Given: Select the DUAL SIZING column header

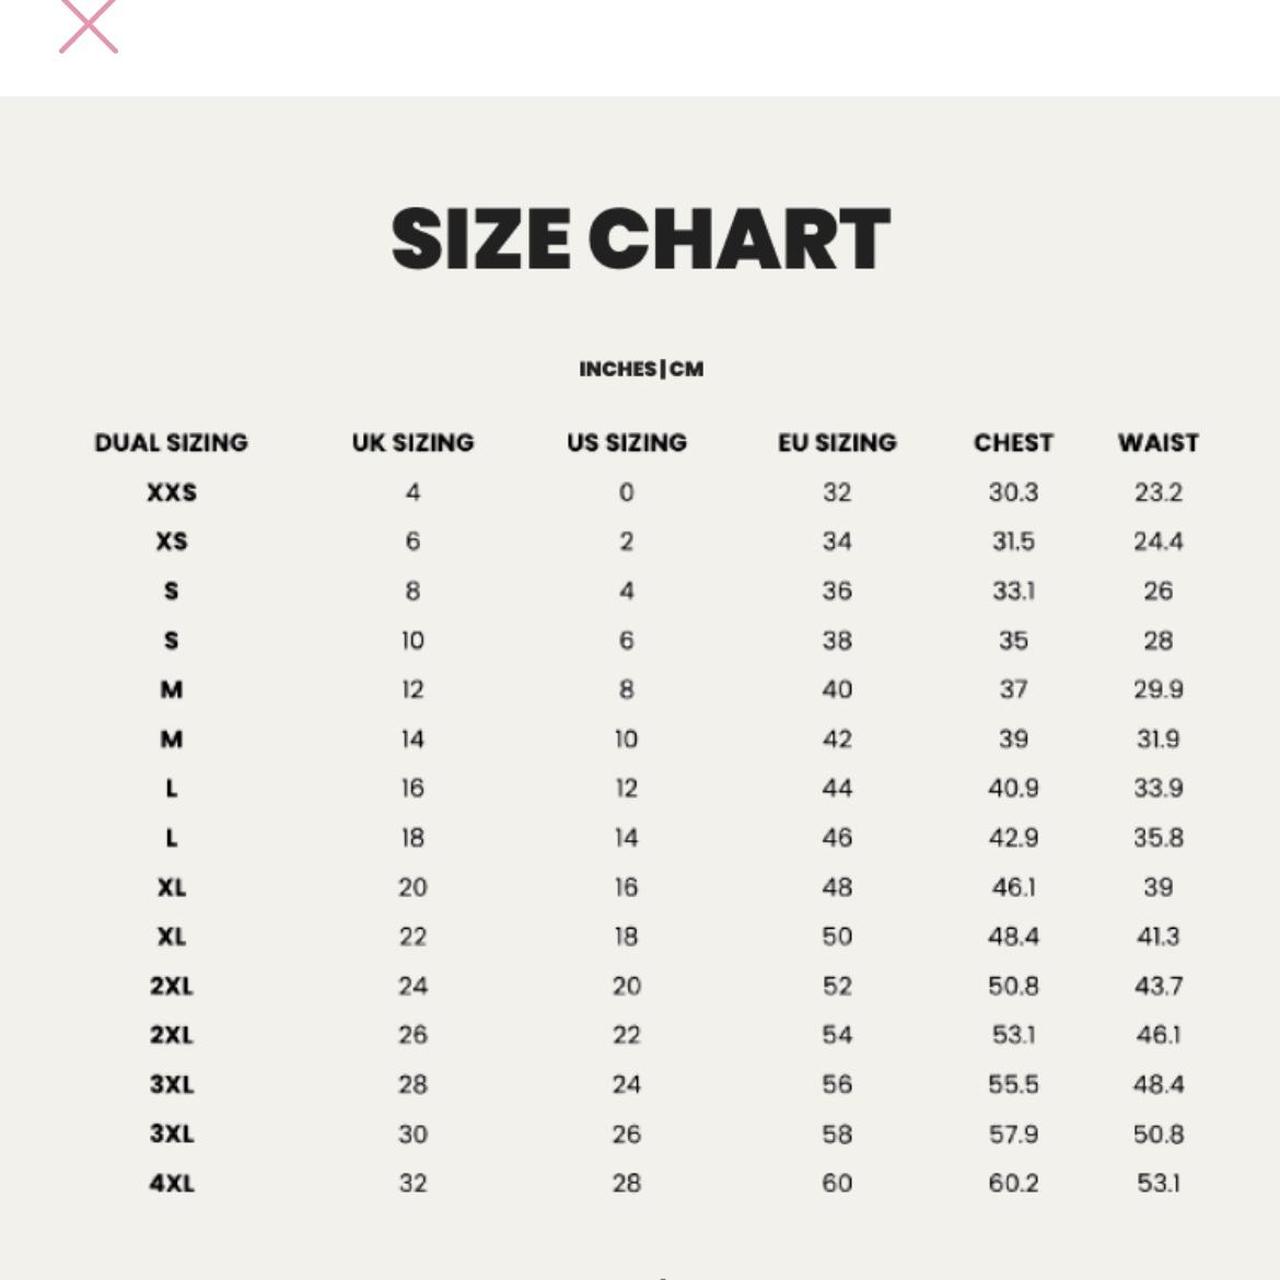Looking at the screenshot, I should click(171, 442).
